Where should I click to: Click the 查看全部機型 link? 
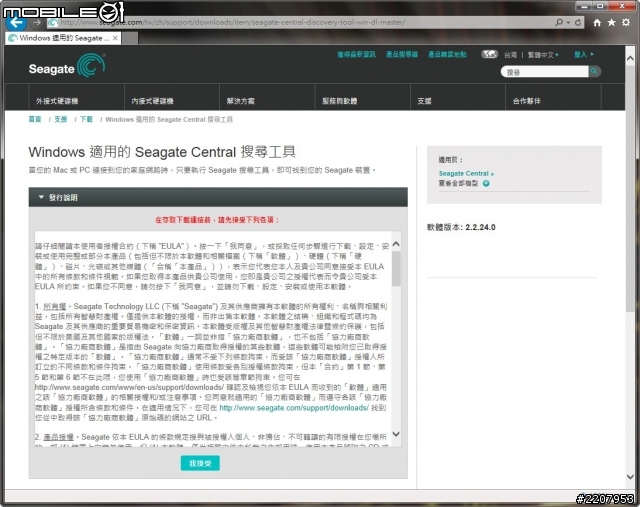458,183
